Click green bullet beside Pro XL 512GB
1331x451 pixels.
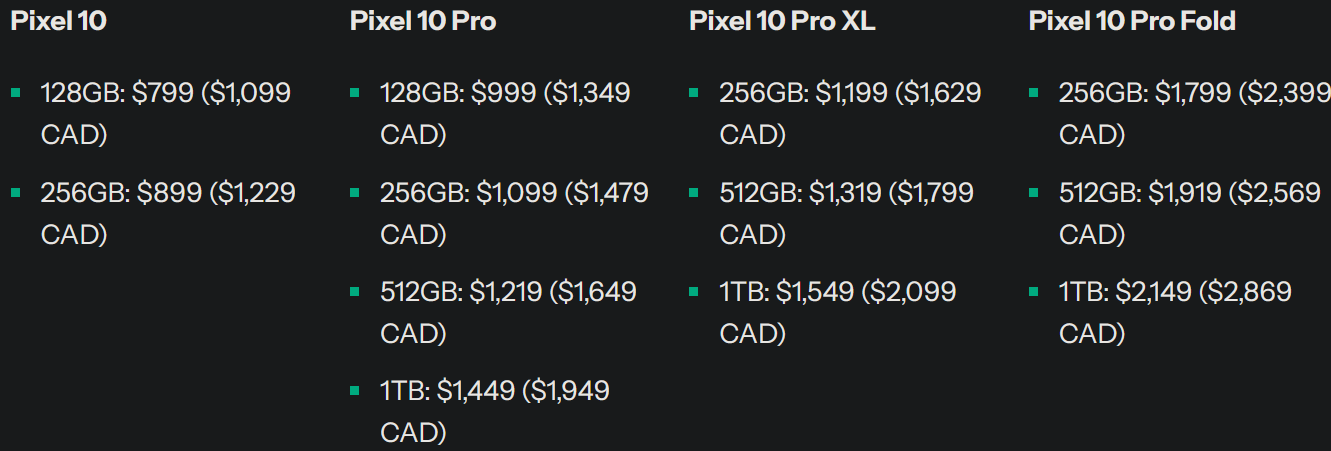[x=694, y=192]
